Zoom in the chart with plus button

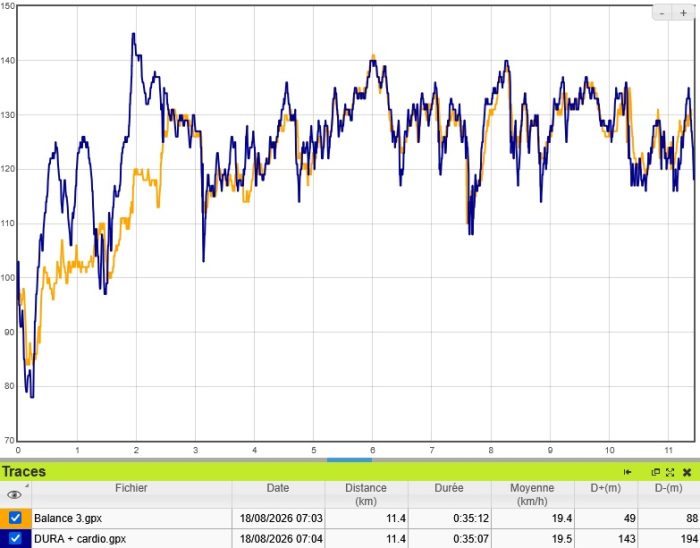pyautogui.click(x=683, y=13)
